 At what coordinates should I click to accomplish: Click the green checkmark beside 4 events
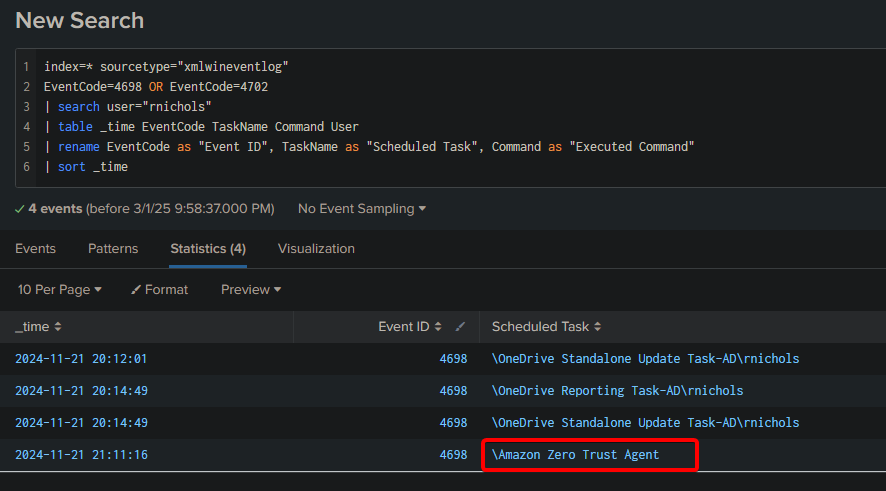19,209
